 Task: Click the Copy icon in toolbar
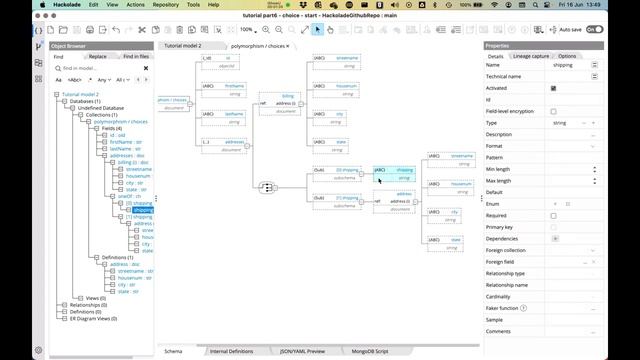(x=156, y=30)
